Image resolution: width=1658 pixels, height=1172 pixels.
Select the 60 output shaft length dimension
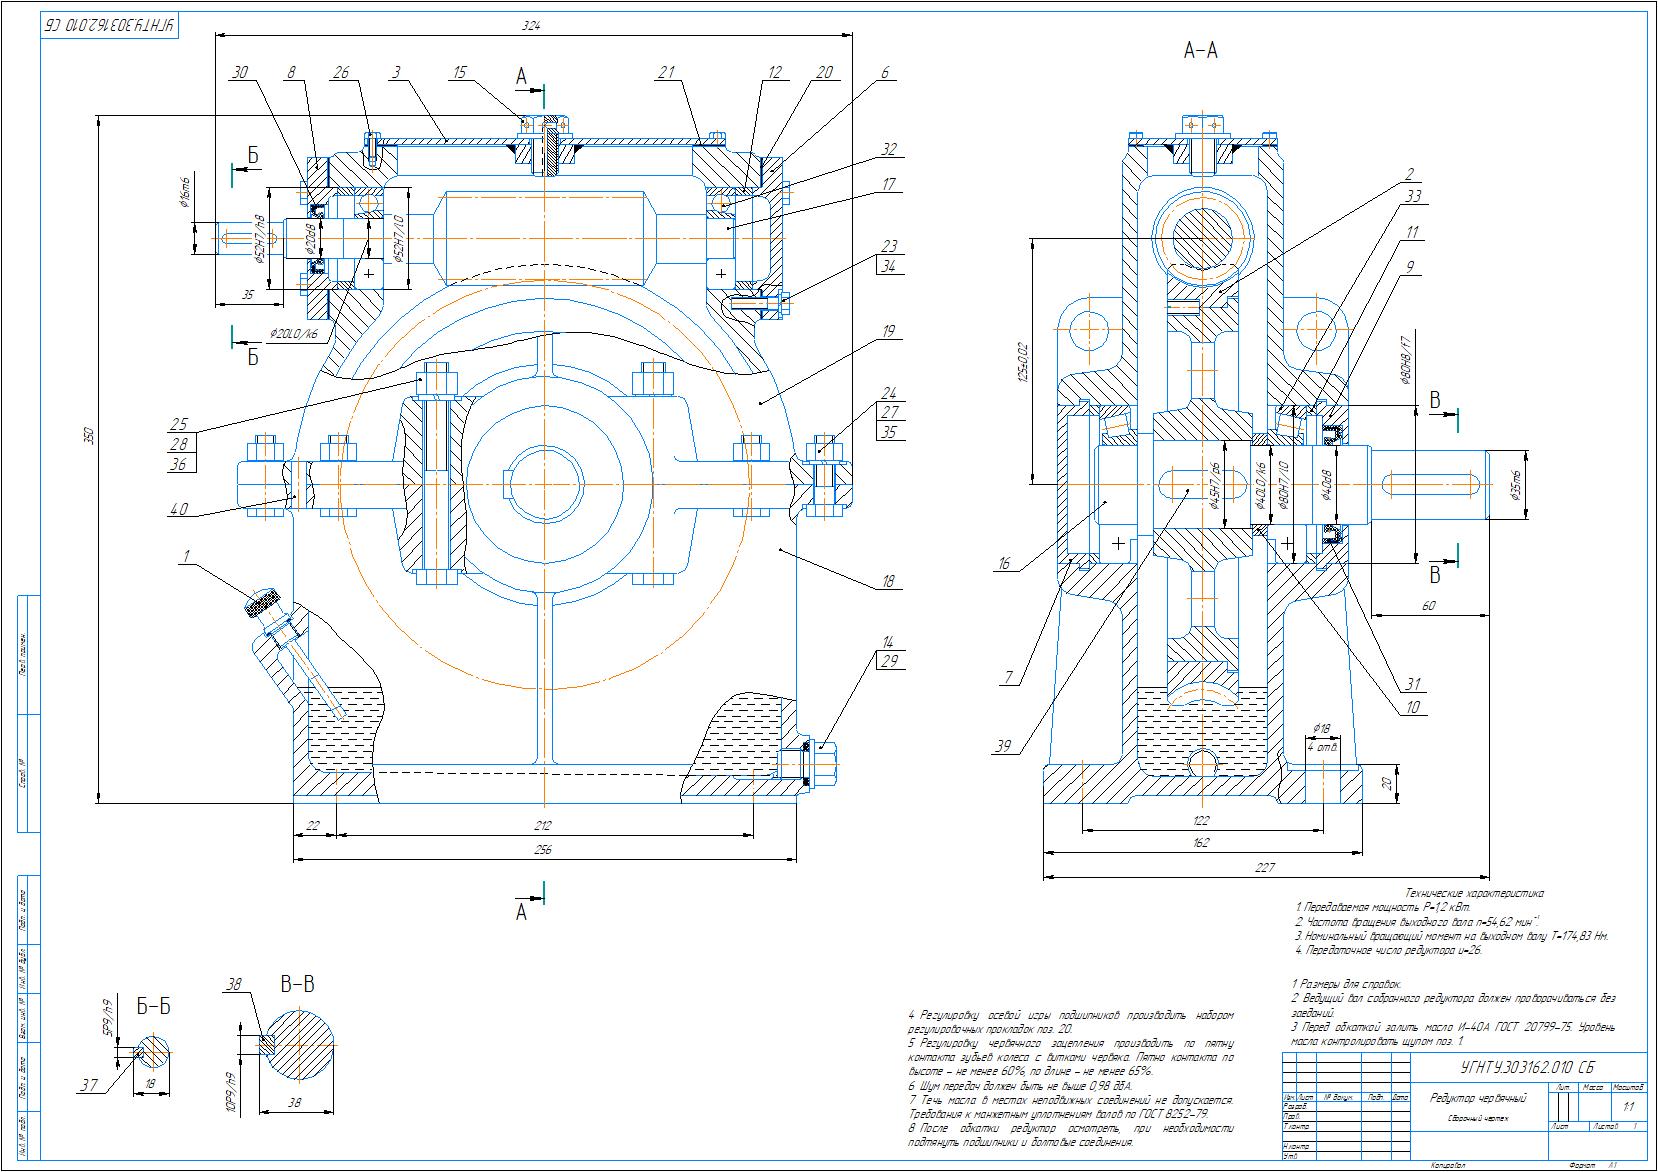(x=1428, y=605)
